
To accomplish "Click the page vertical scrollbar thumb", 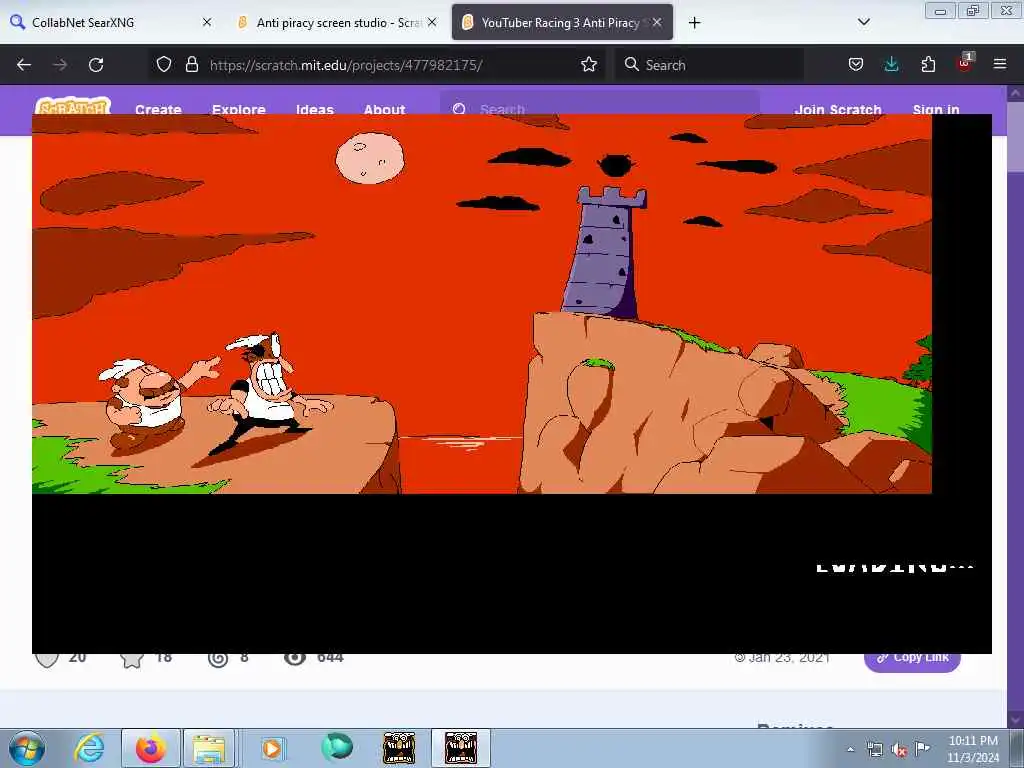I will coord(1015,137).
